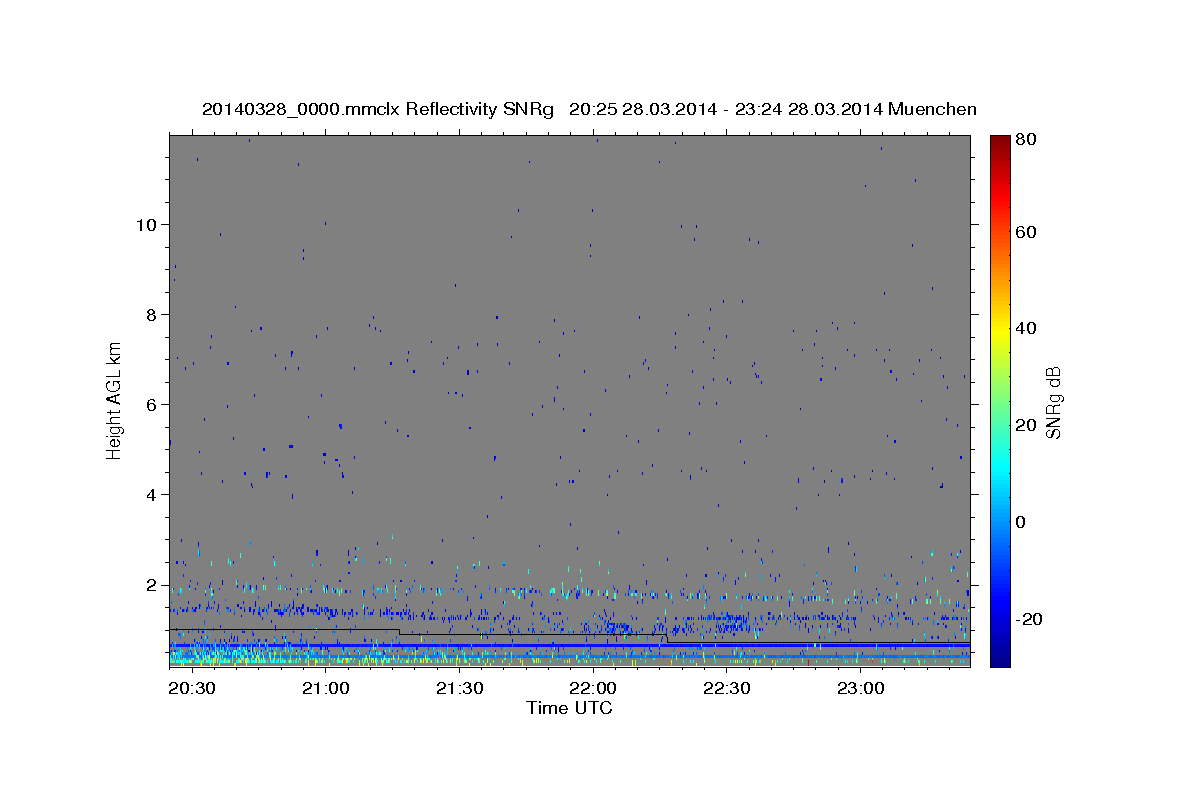This screenshot has height=800, width=1200.
Task: Click the height tick label 10
Action: coord(146,224)
